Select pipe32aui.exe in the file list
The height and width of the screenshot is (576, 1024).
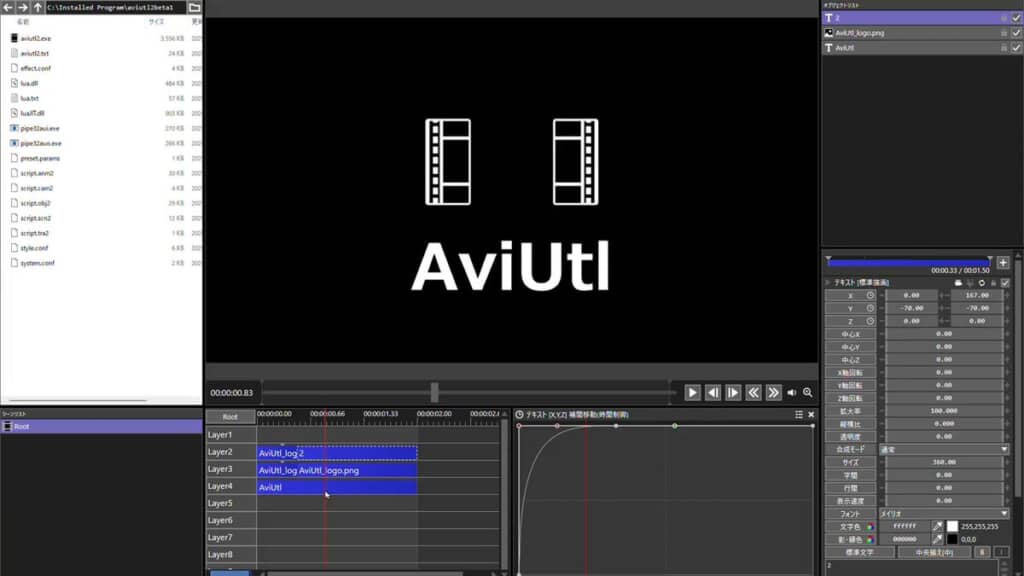39,129
